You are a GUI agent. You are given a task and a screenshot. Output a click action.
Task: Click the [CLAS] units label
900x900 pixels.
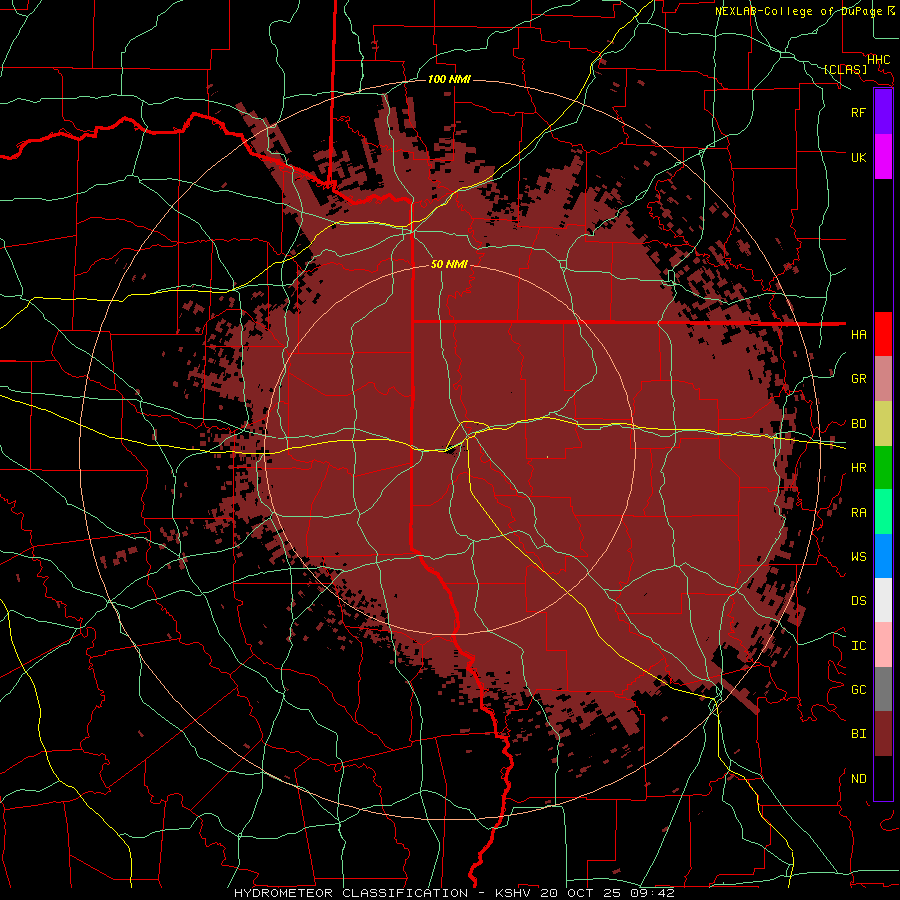point(845,69)
